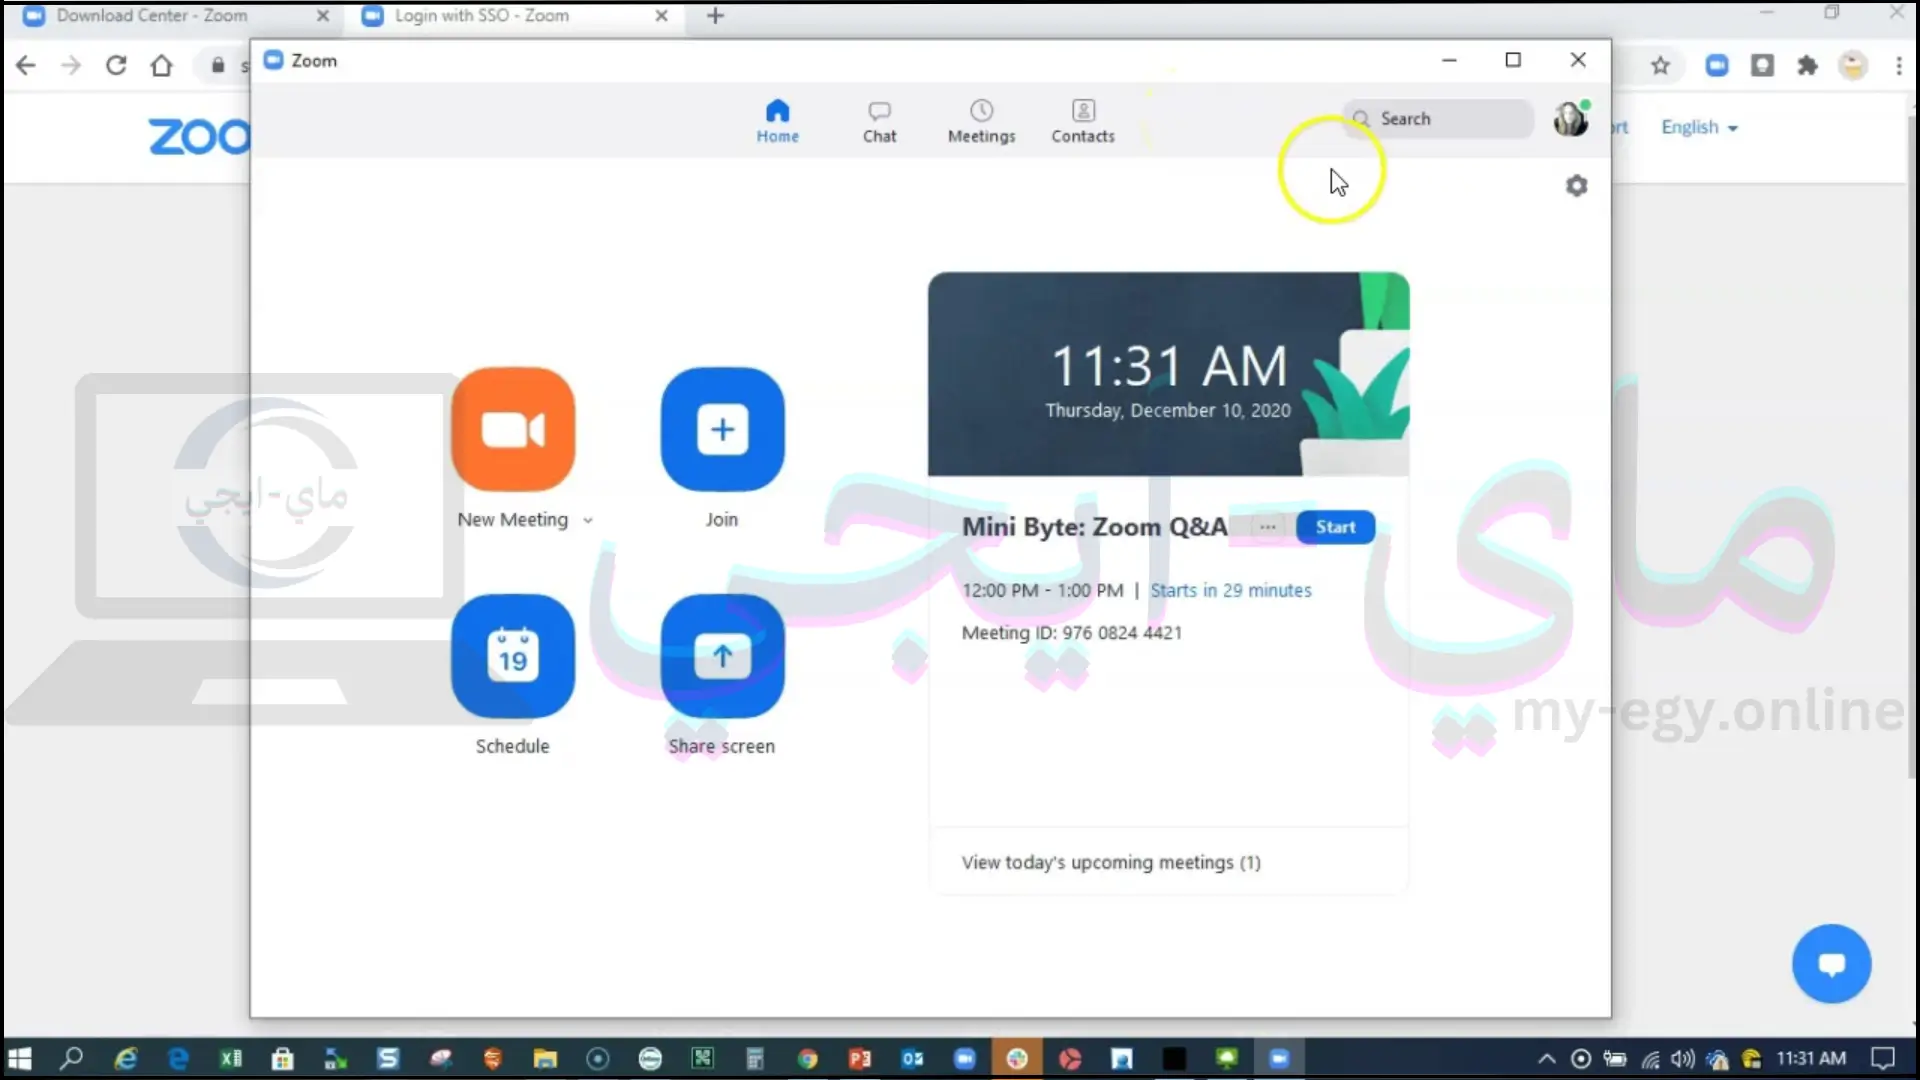Launch Excel from the taskbar
Viewport: 1920px width, 1080px height.
click(231, 1058)
